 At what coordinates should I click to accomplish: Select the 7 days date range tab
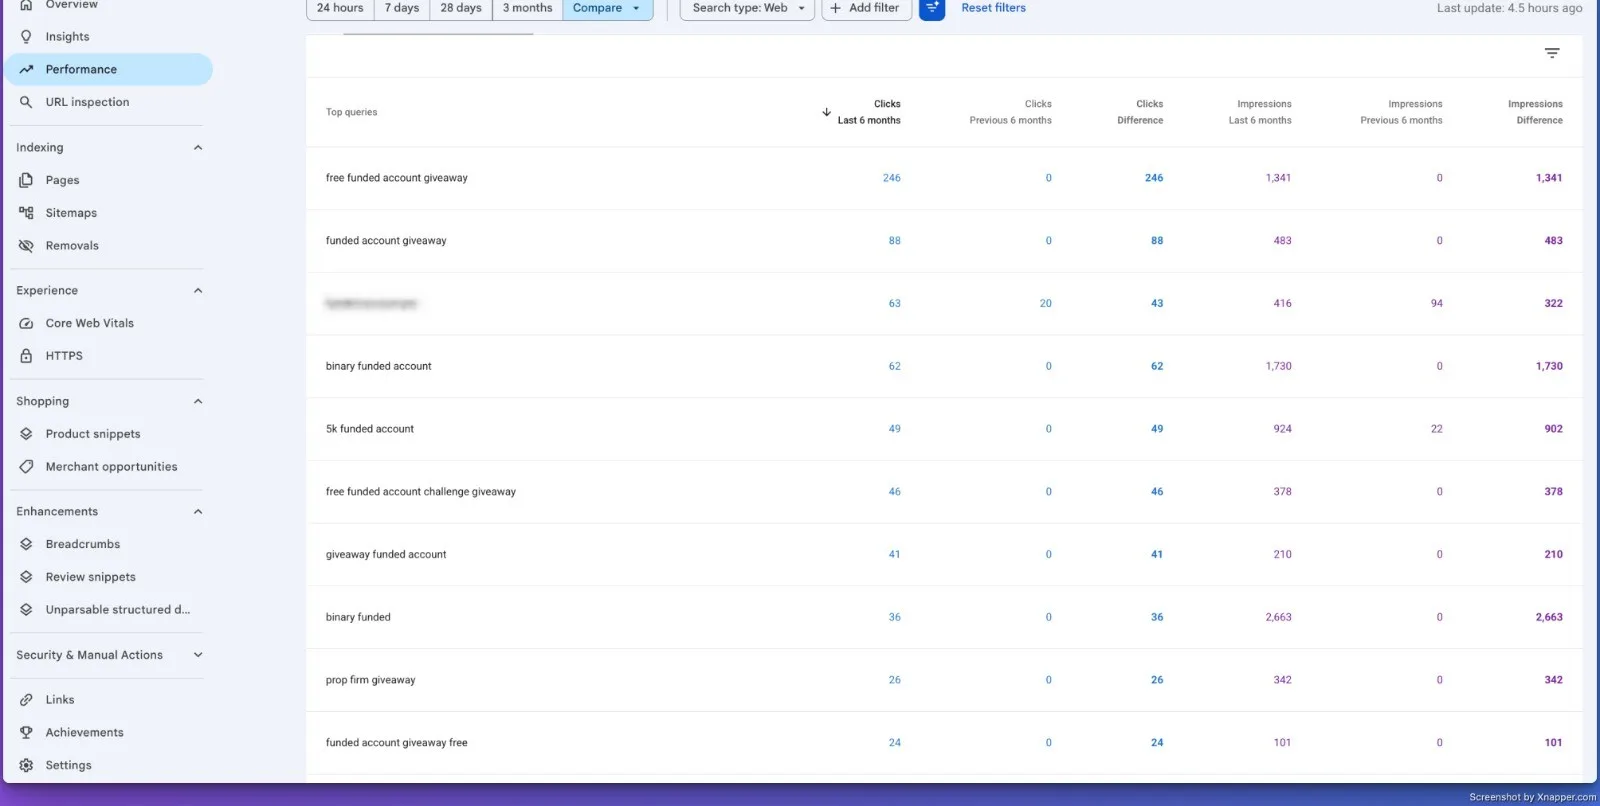coord(402,8)
